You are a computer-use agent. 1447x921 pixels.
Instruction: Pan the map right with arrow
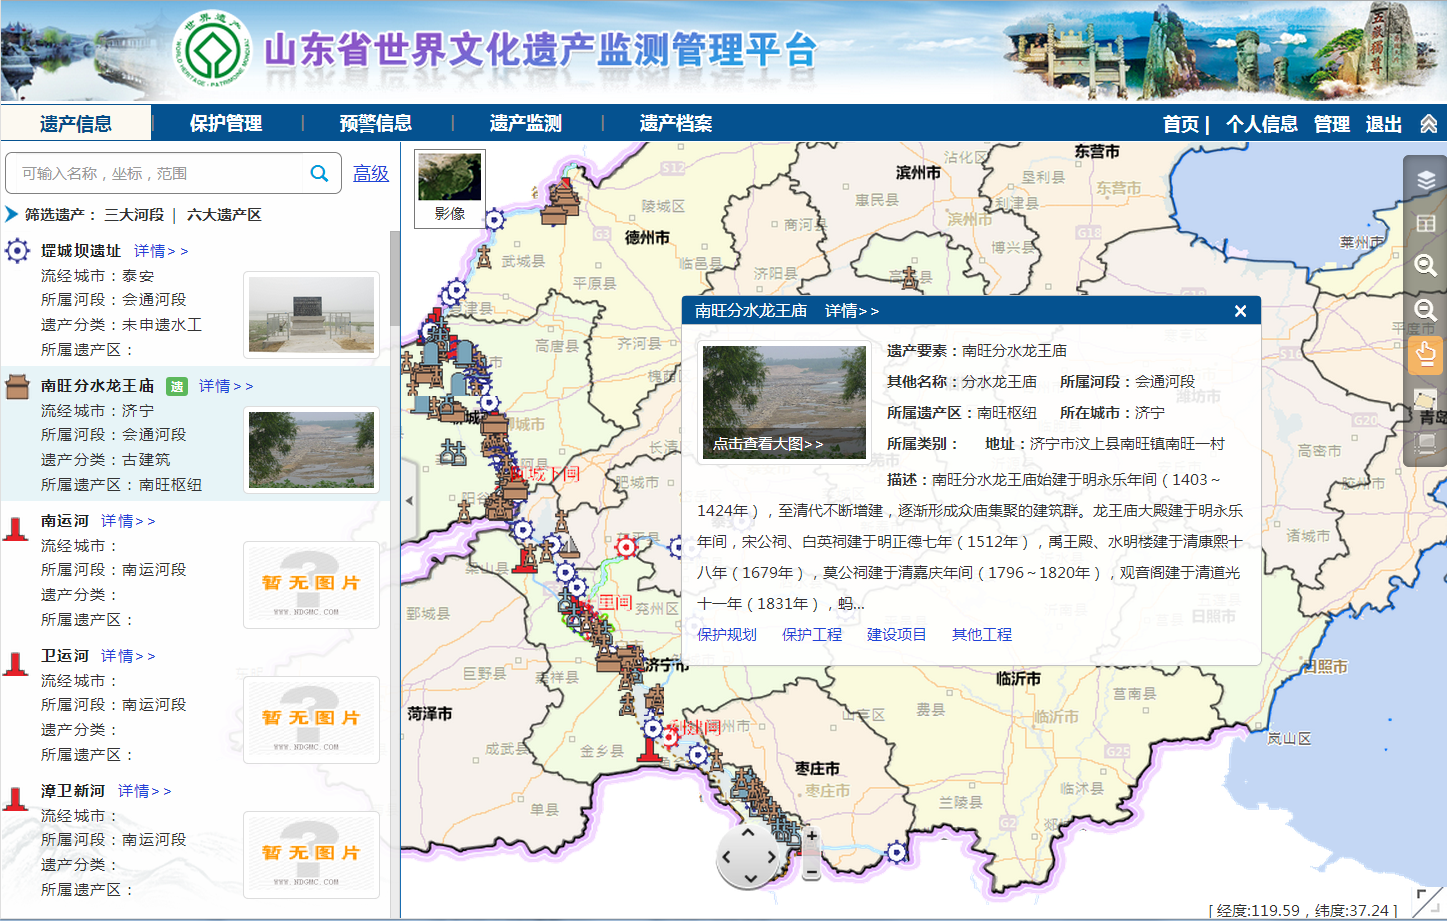771,856
